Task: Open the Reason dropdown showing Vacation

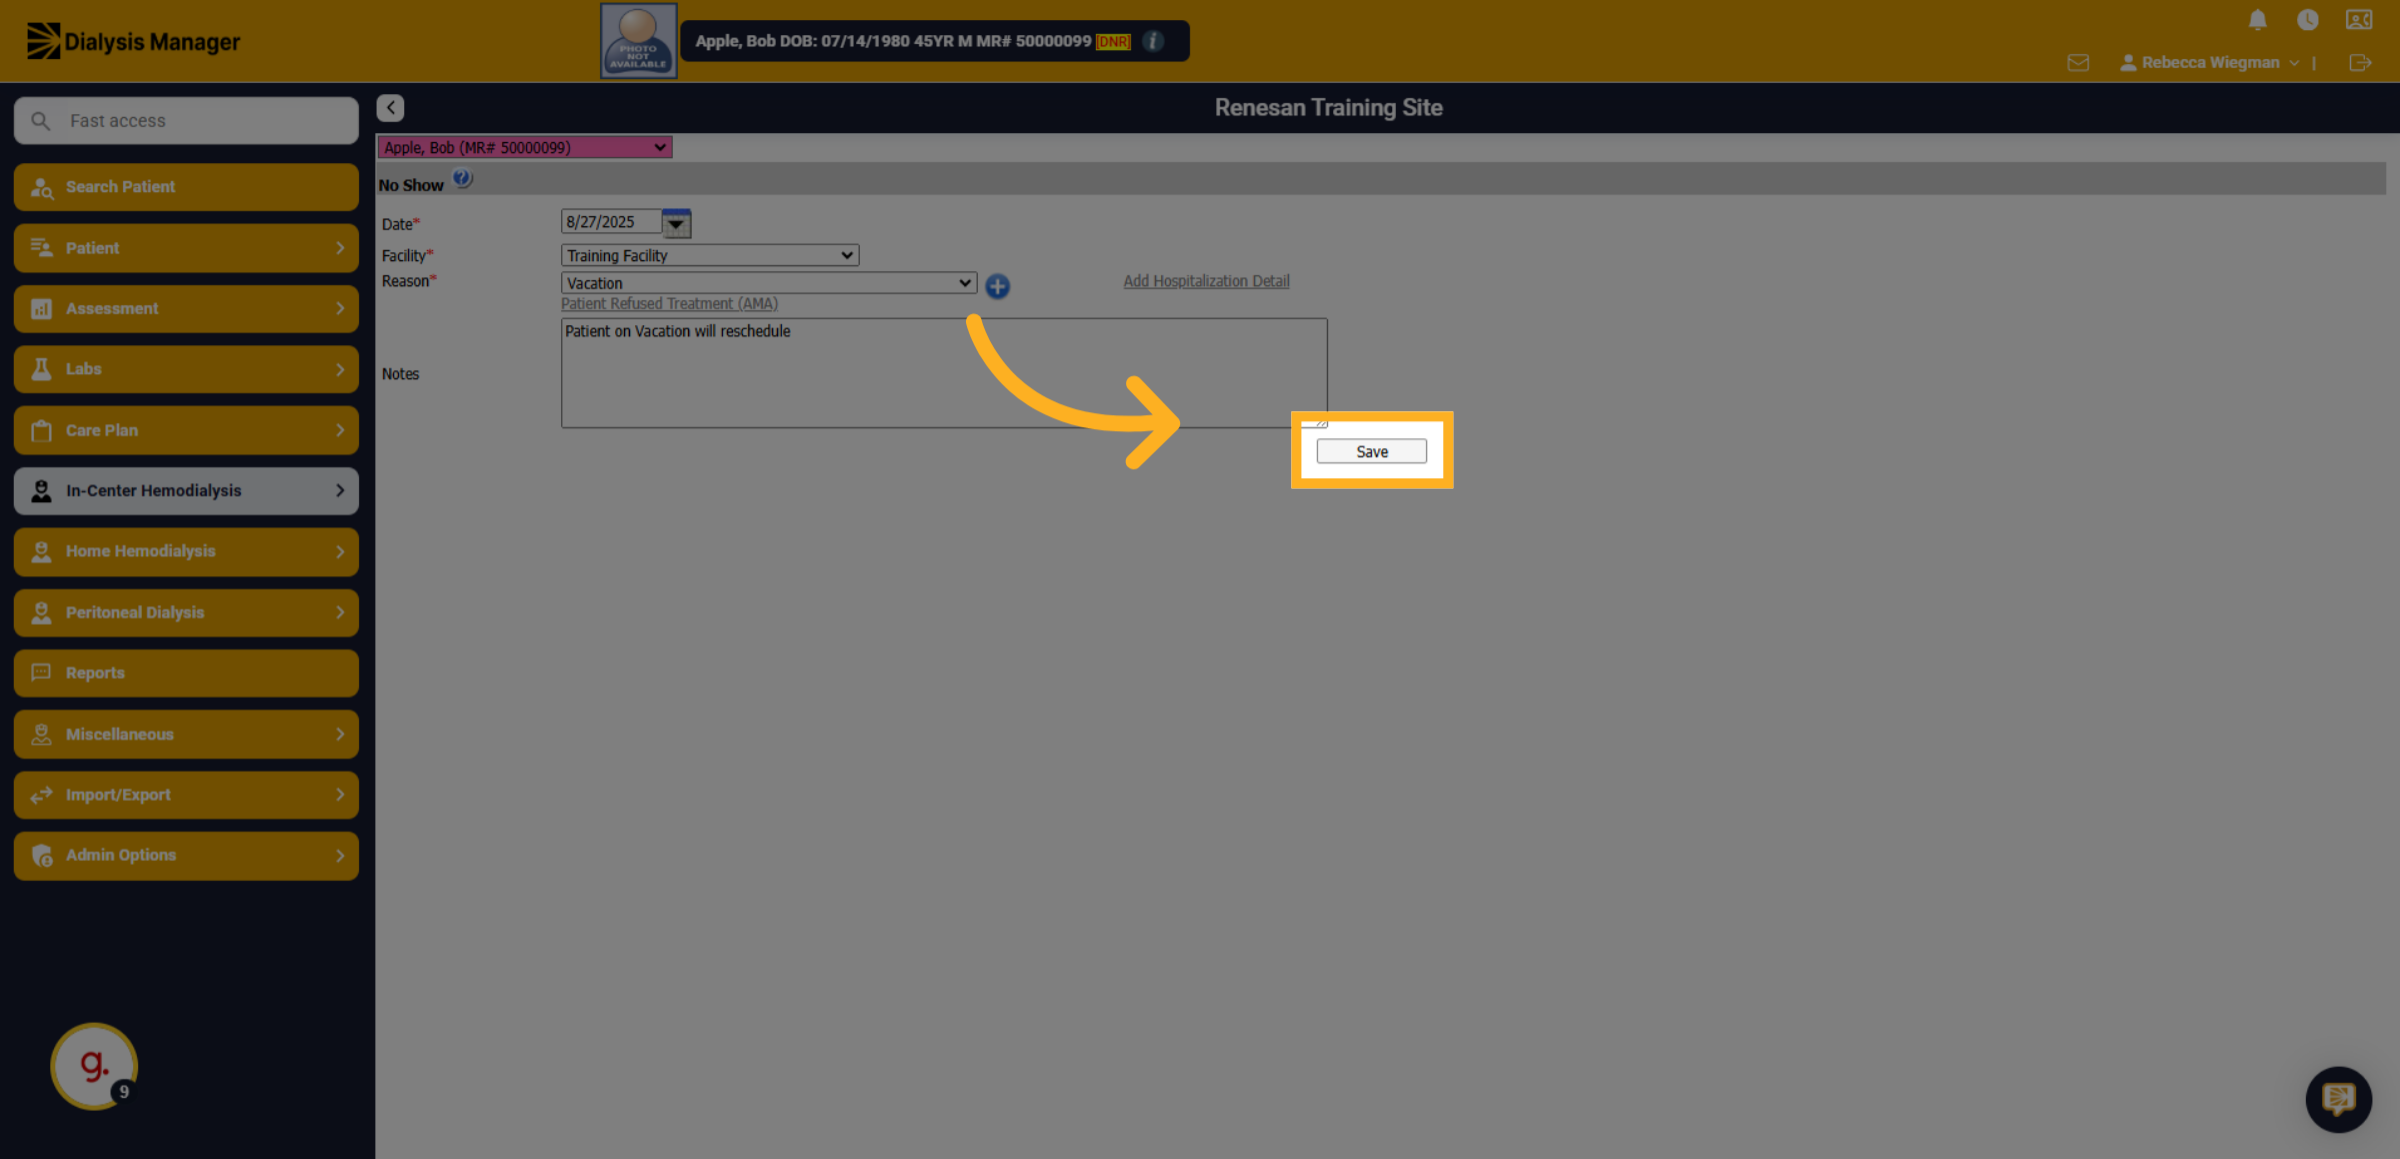Action: pos(768,283)
